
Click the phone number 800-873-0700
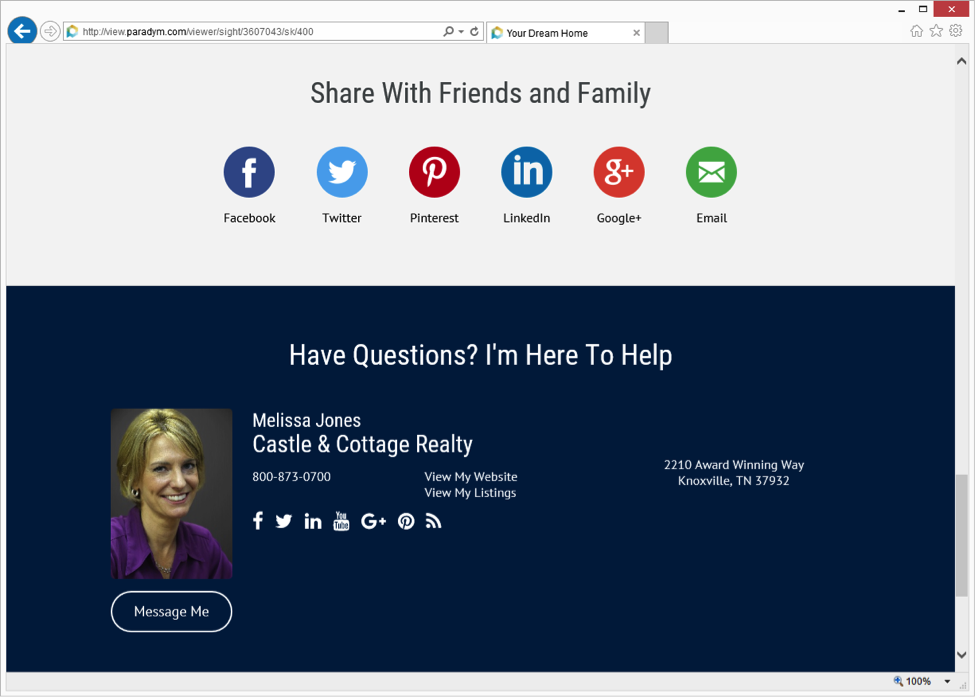pos(292,477)
